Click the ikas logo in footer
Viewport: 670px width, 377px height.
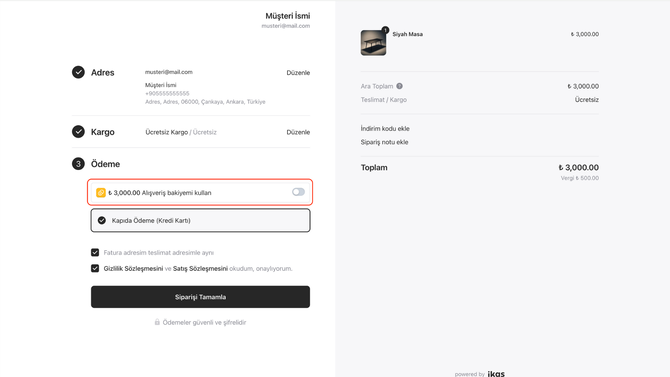(x=496, y=374)
